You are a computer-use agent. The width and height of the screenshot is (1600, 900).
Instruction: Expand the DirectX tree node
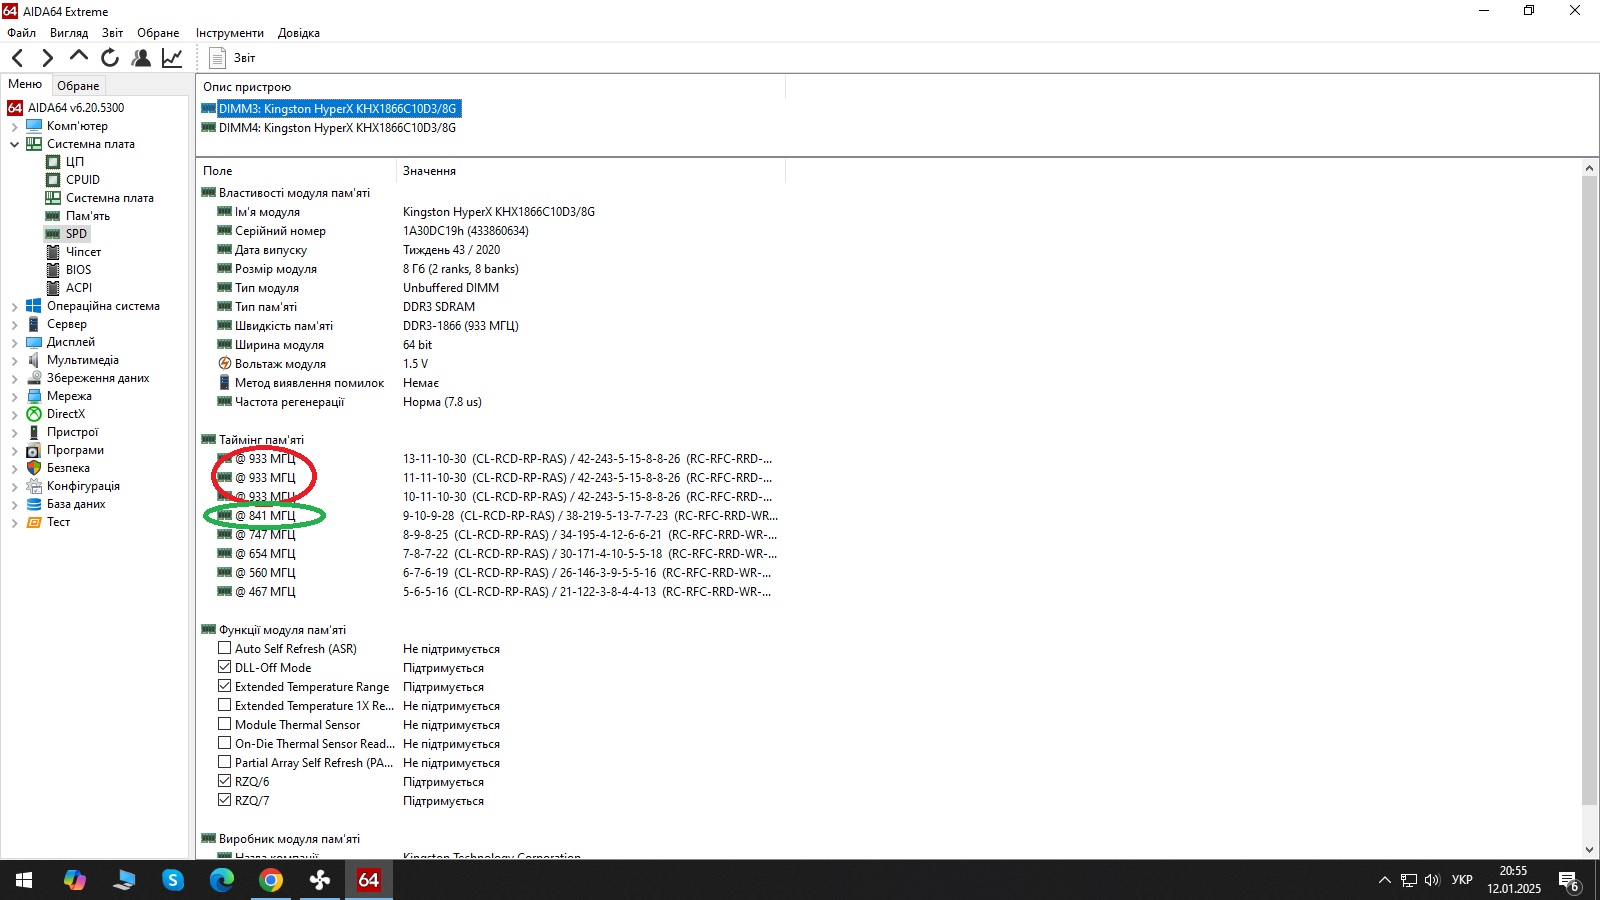(x=15, y=415)
